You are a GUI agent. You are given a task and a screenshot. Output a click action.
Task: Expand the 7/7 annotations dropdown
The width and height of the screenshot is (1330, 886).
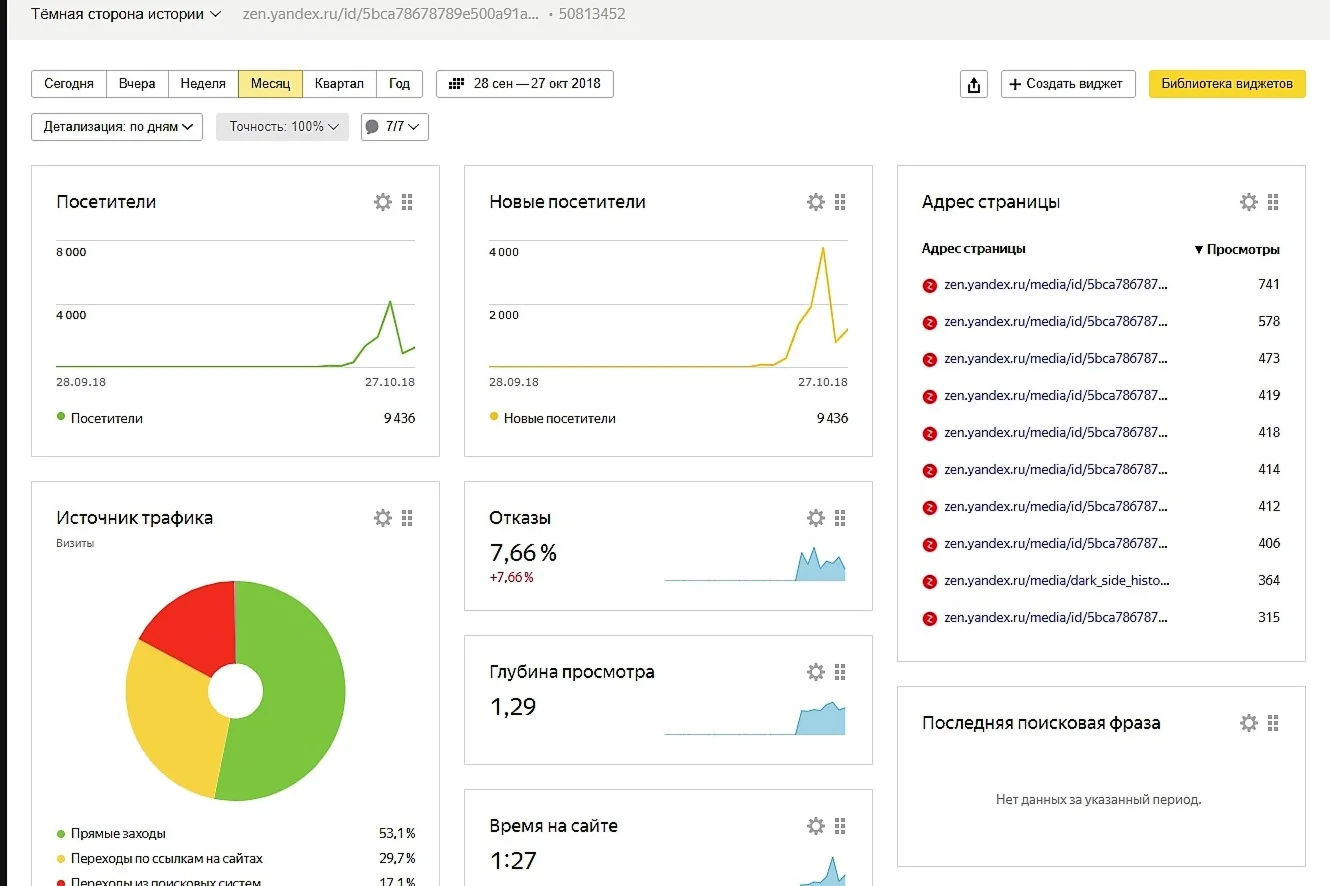pyautogui.click(x=394, y=127)
